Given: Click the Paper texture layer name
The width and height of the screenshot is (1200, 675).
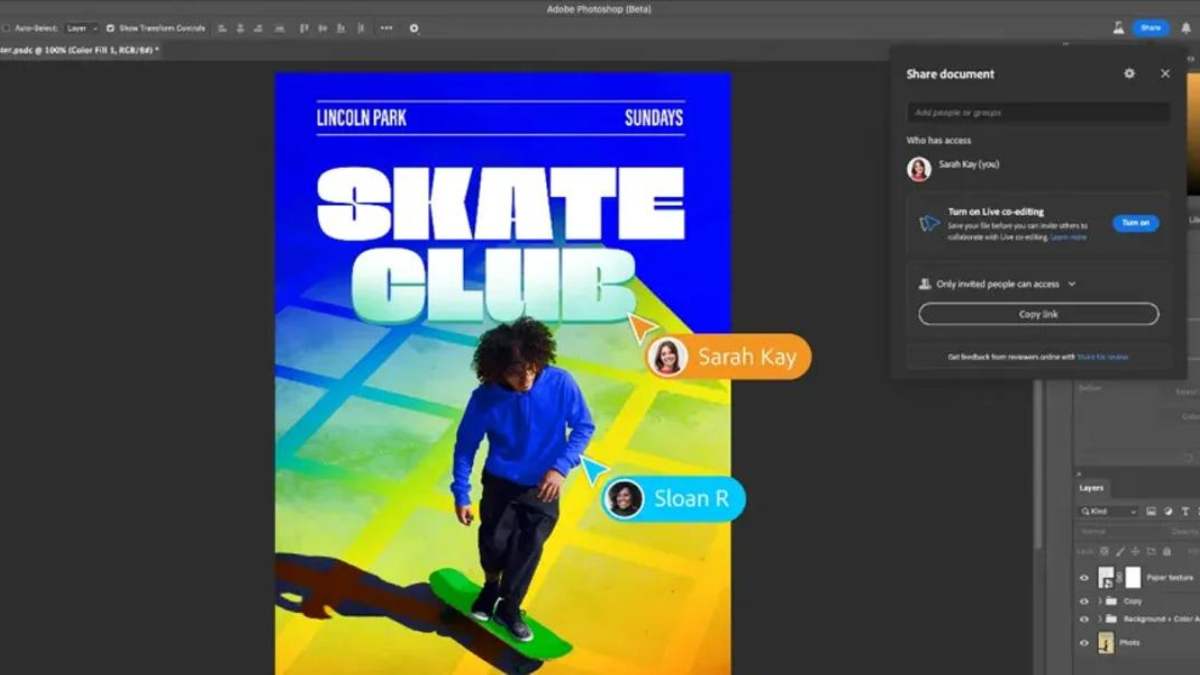Looking at the screenshot, I should (x=1170, y=578).
